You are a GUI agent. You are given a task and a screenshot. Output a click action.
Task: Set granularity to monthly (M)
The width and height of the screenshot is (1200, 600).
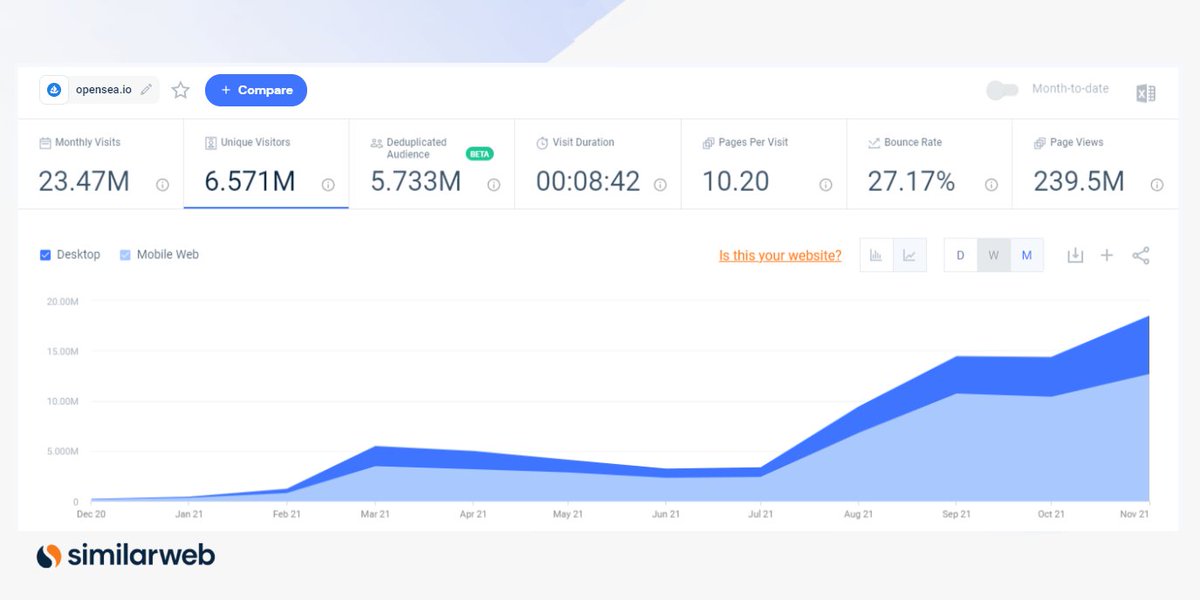click(x=1027, y=255)
